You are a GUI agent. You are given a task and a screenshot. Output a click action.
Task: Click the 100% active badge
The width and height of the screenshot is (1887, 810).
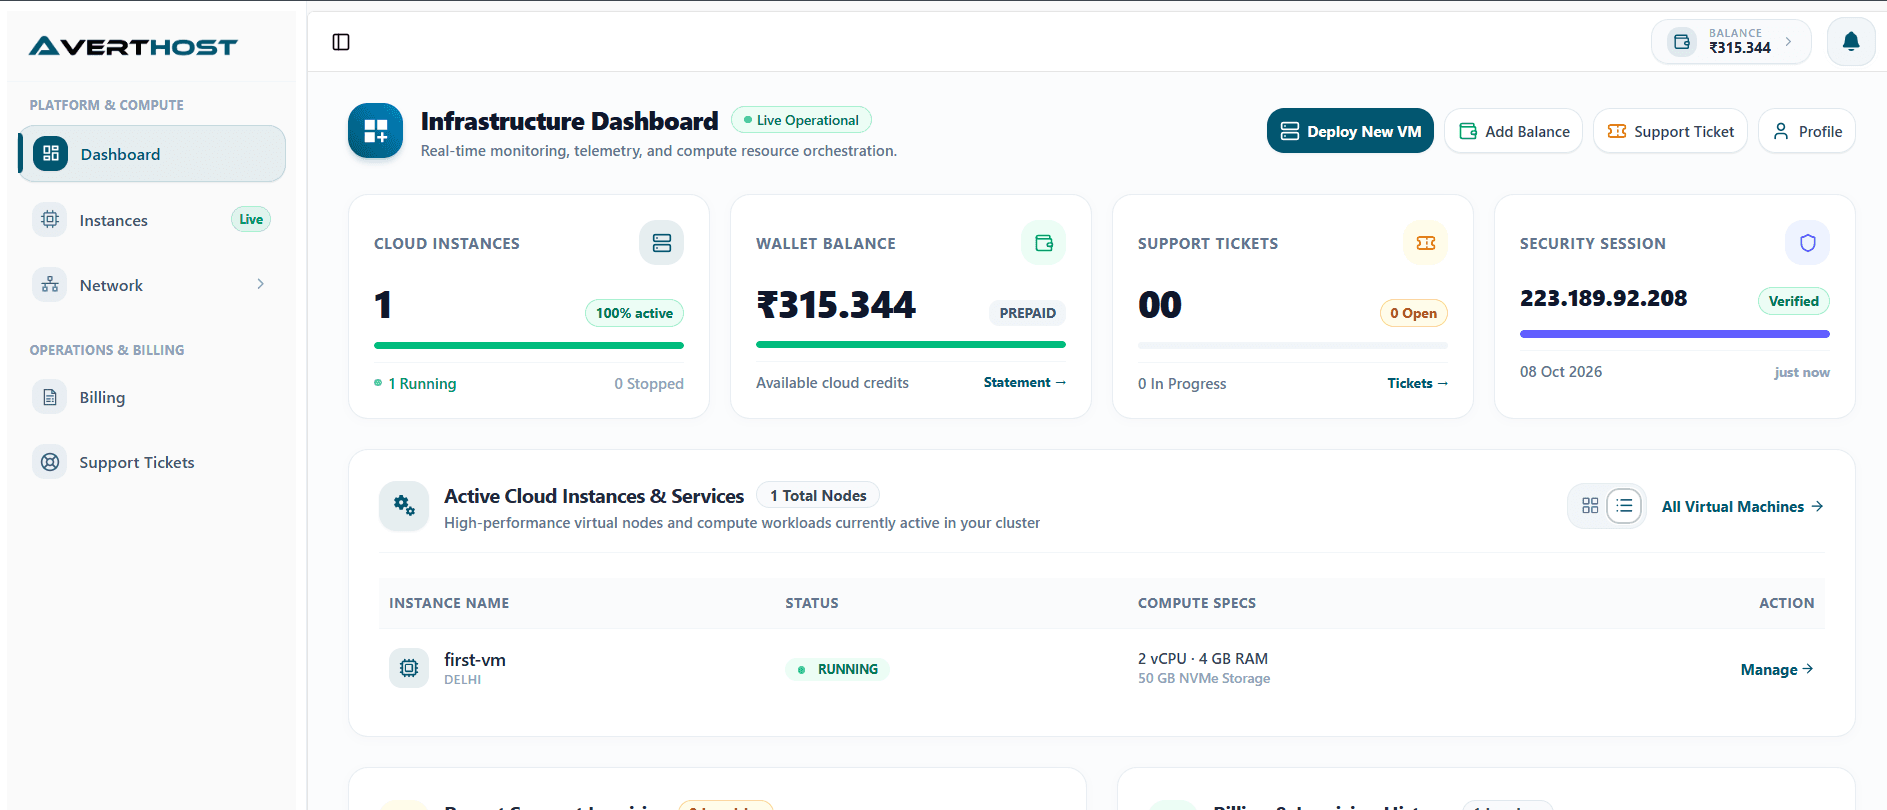click(x=634, y=313)
